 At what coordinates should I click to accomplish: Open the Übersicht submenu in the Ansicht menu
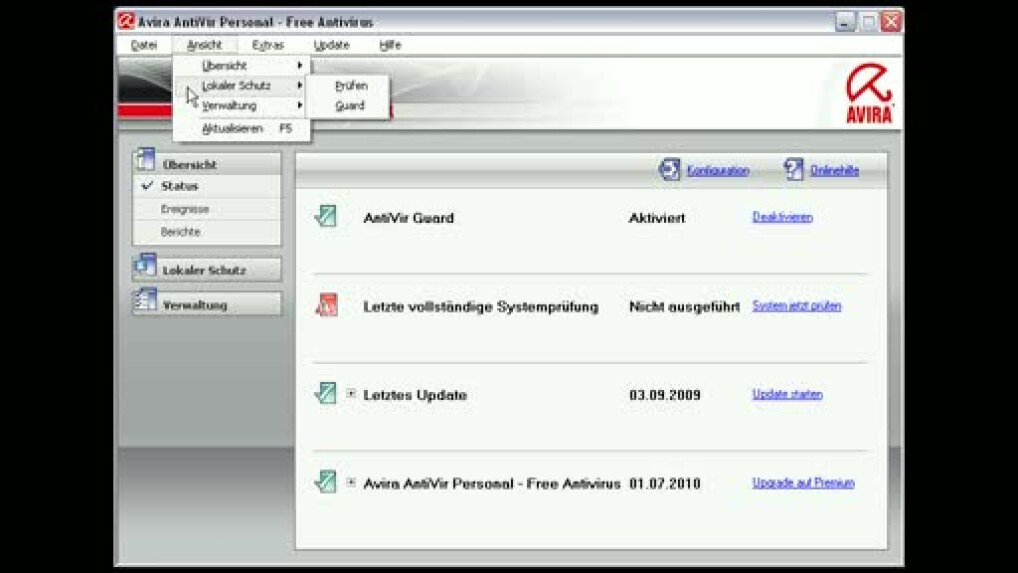[x=241, y=65]
